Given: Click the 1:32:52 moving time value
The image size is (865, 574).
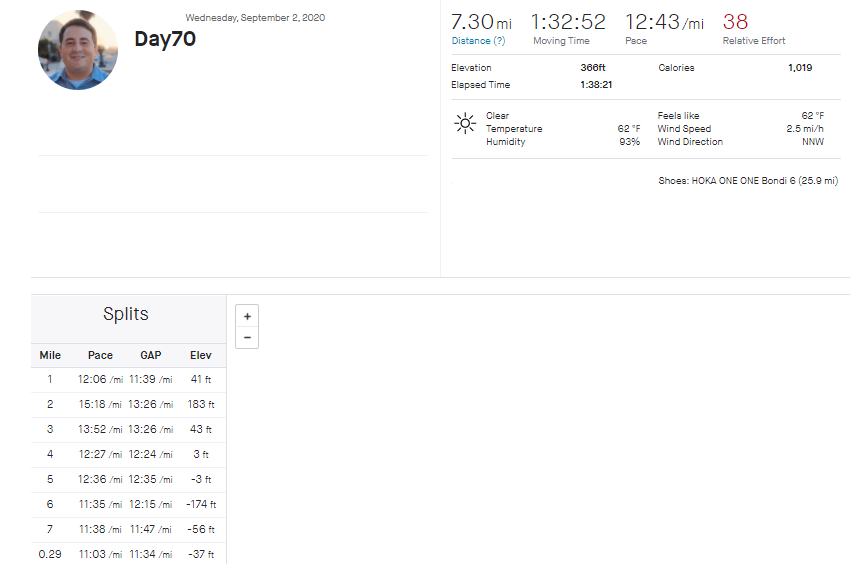Looking at the screenshot, I should [x=568, y=22].
